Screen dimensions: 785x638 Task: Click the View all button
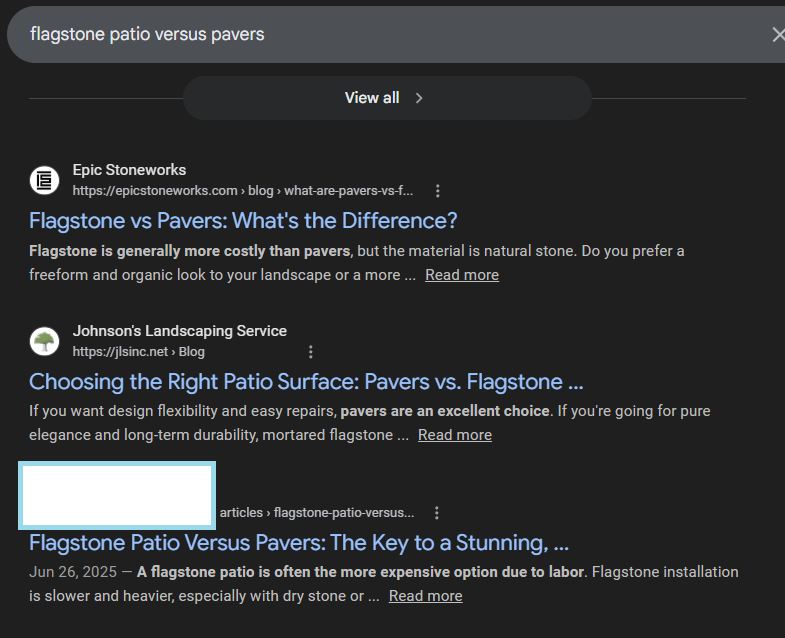coord(372,98)
